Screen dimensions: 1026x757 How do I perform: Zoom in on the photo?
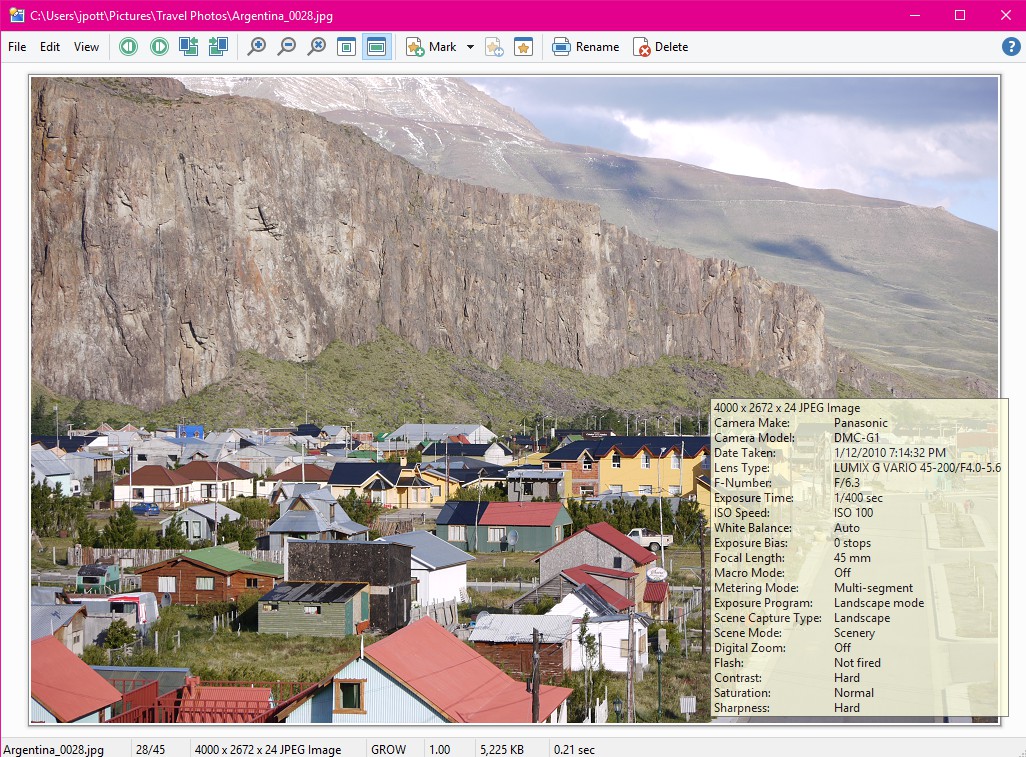click(257, 47)
